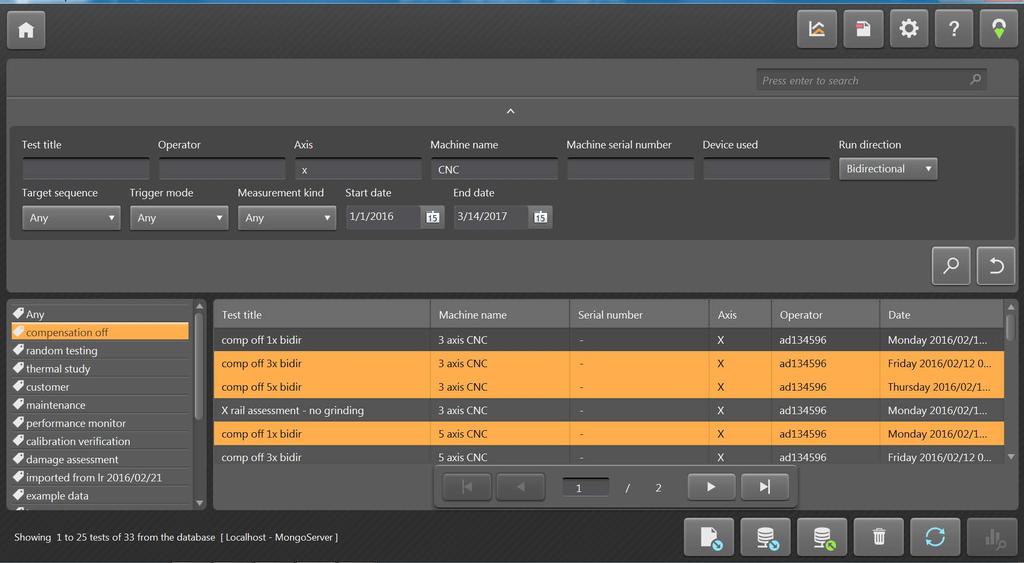This screenshot has width=1024, height=563.
Task: Reset filters with the undo arrow button
Action: (996, 265)
